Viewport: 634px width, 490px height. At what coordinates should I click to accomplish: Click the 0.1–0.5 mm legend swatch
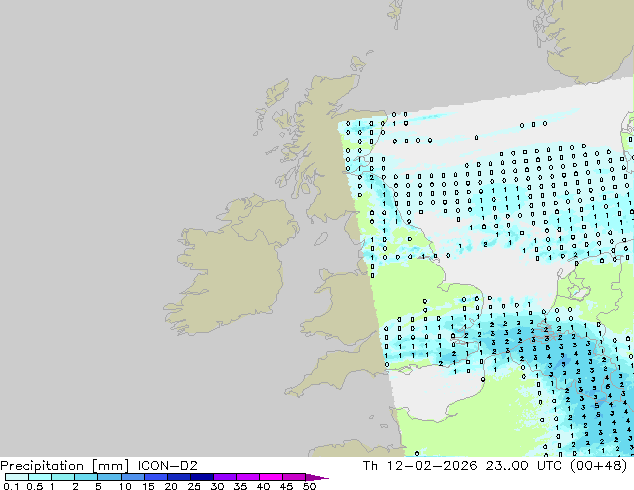click(17, 477)
